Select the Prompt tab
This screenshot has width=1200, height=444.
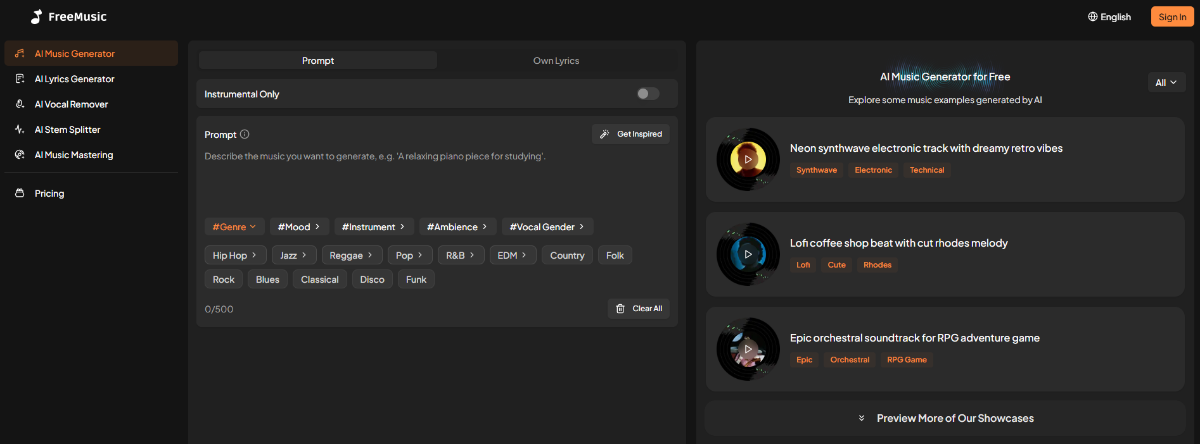[318, 61]
